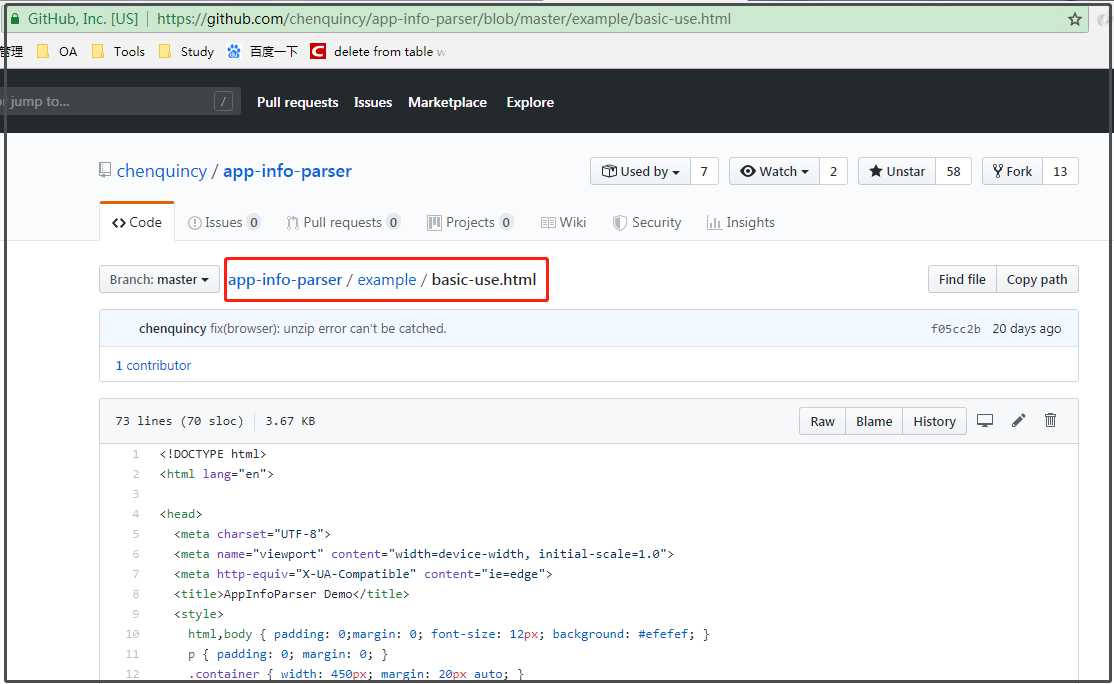Image resolution: width=1114 pixels, height=684 pixels.
Task: Select line number 5 of the code
Action: pos(135,534)
